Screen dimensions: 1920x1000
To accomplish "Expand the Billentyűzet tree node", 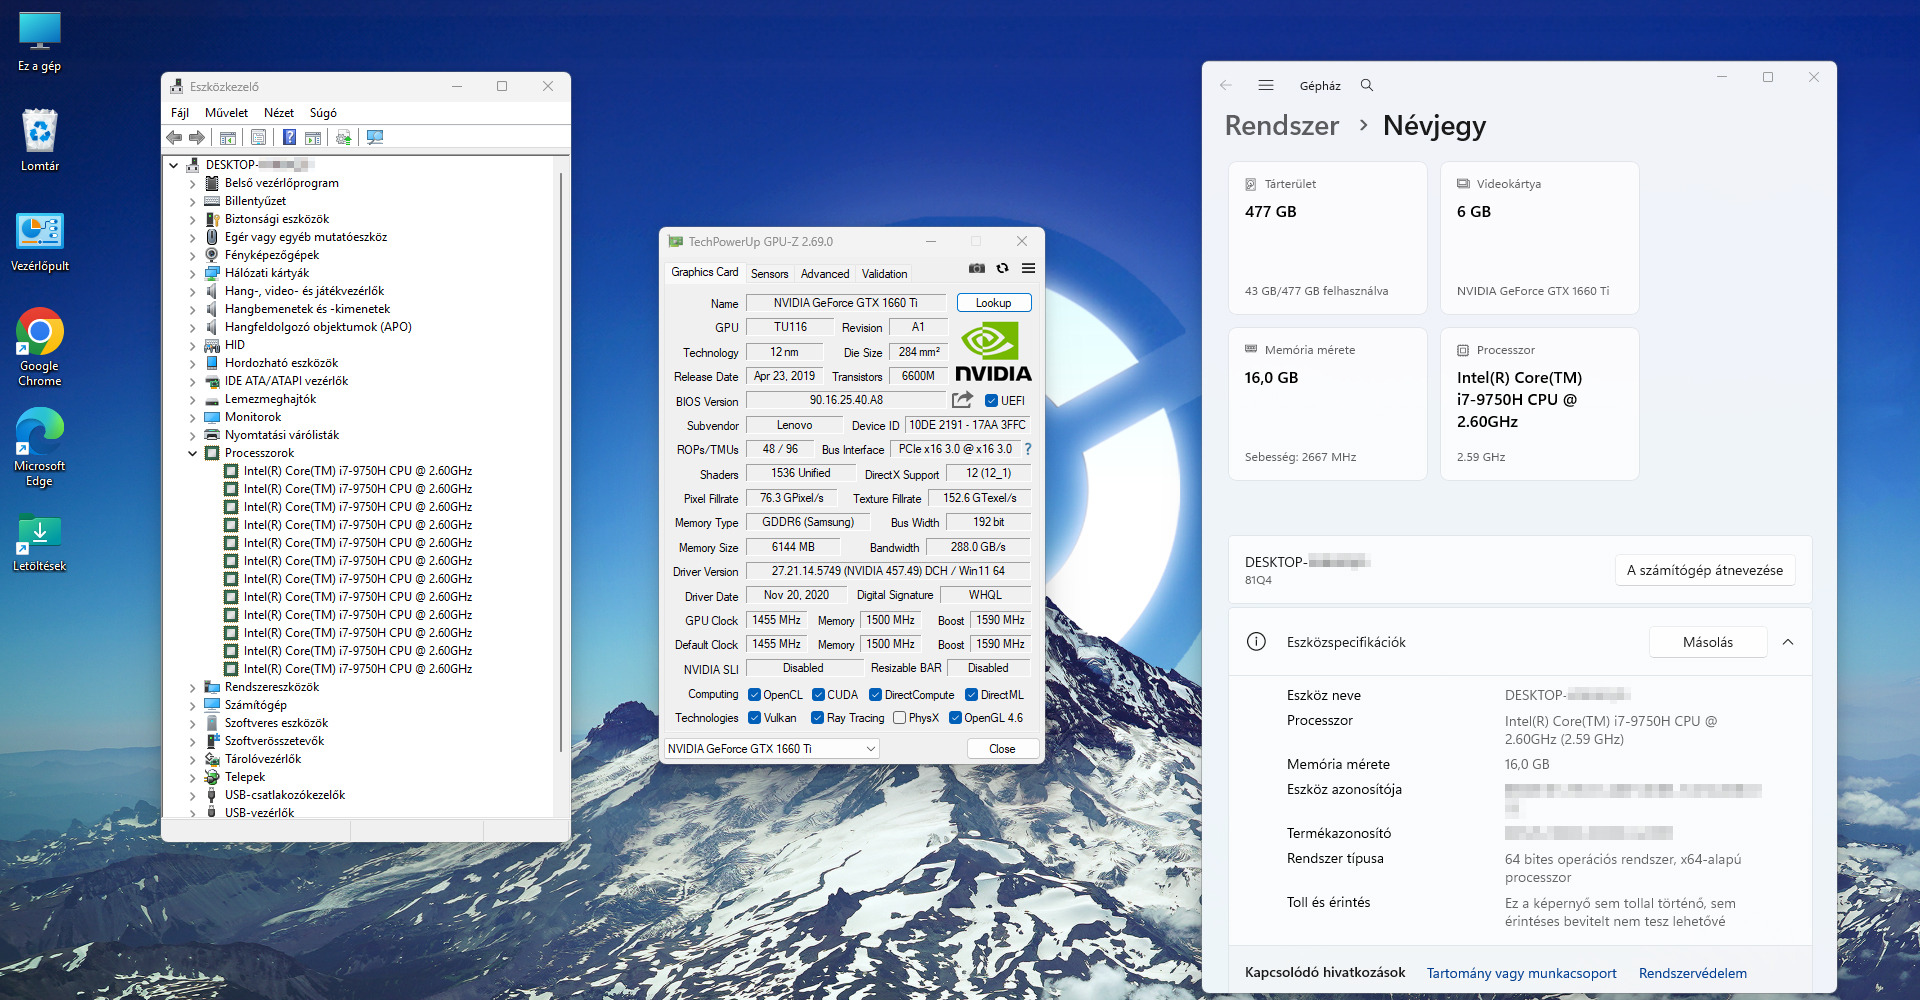I will coord(193,201).
